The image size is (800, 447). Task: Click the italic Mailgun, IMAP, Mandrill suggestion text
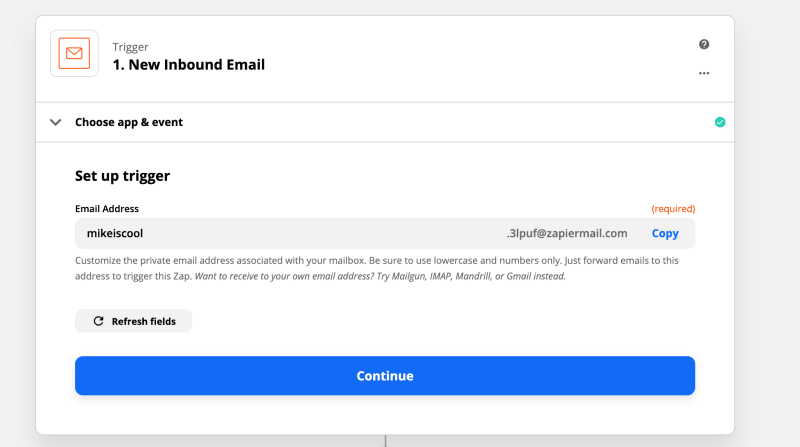click(x=380, y=276)
